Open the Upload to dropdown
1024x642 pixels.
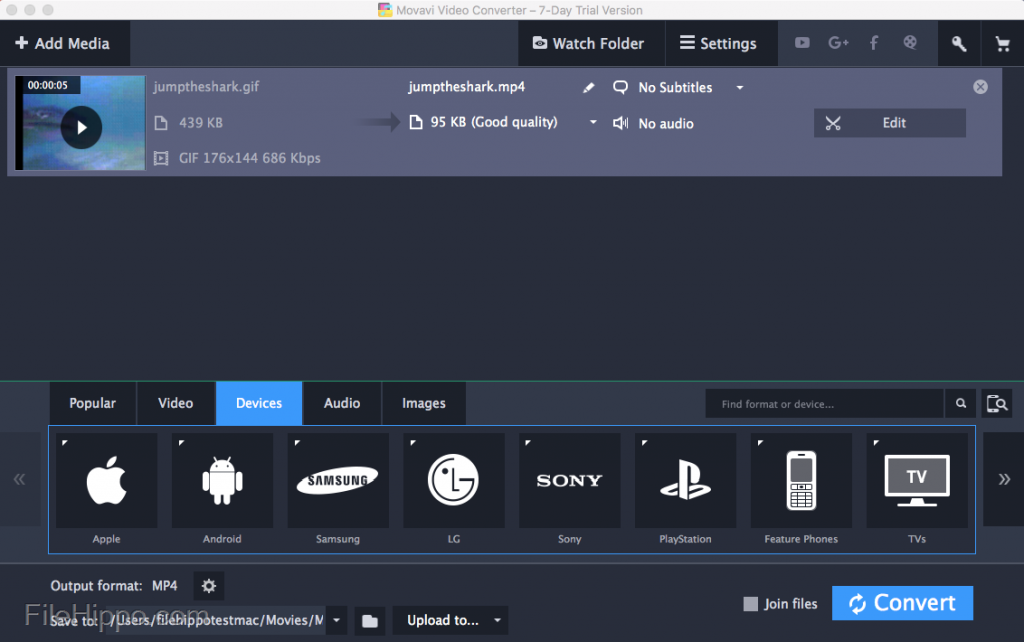click(450, 620)
